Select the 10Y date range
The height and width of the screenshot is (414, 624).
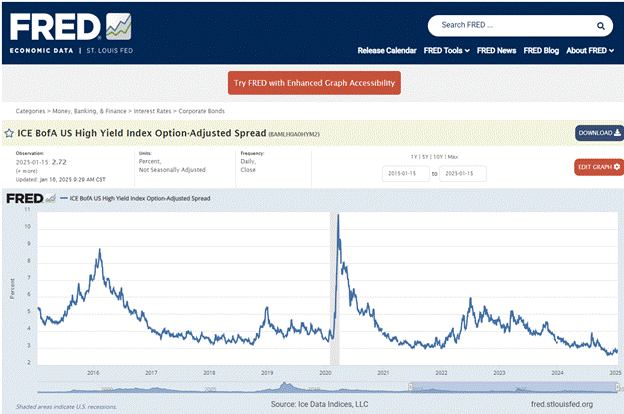(438, 157)
